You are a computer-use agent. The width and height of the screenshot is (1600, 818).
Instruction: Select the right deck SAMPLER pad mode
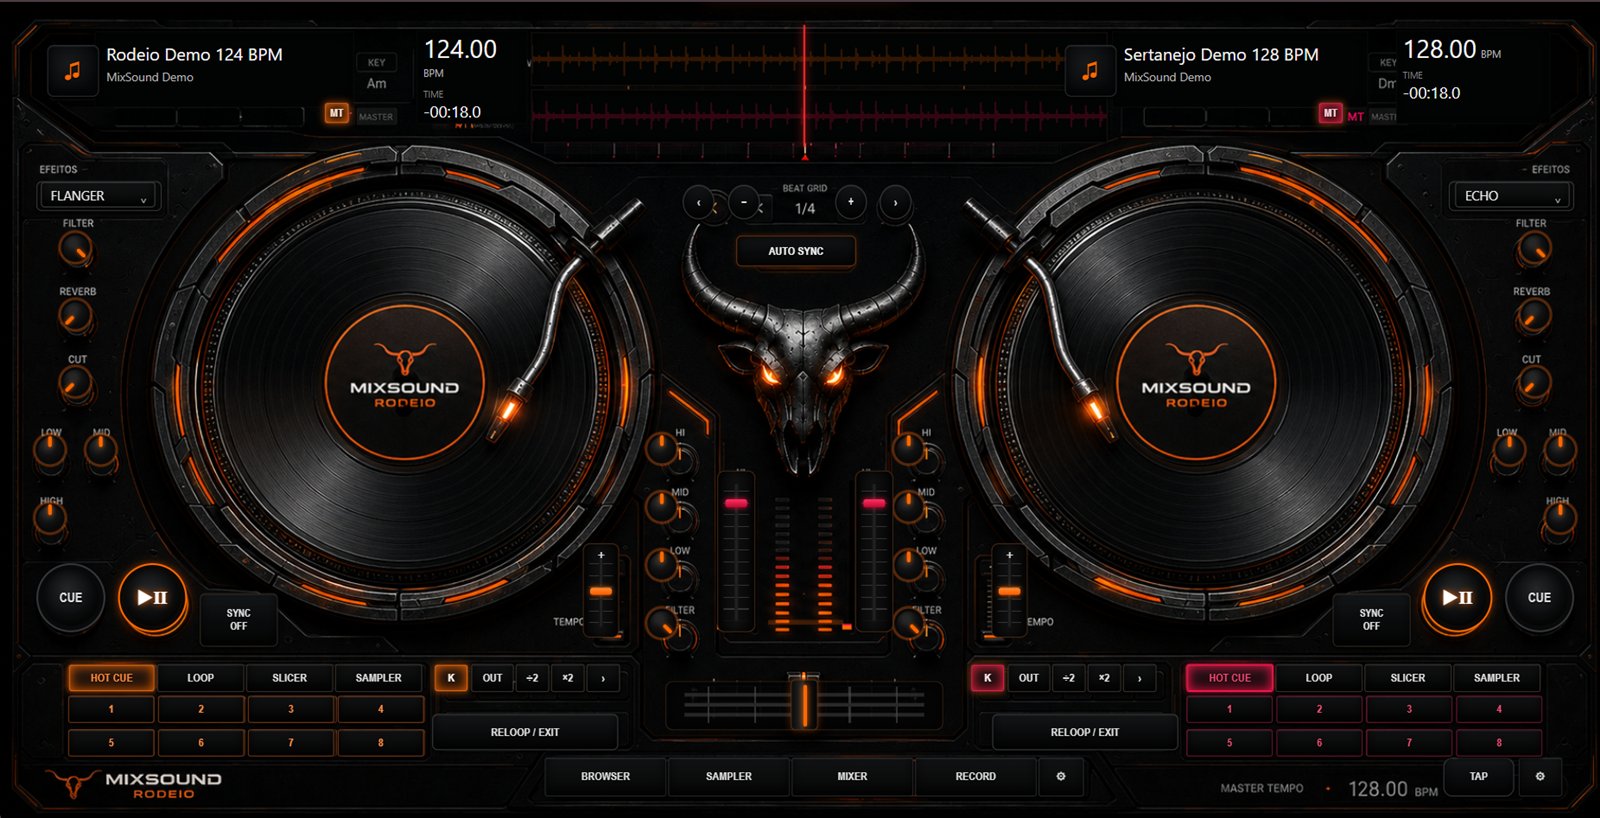[x=1497, y=678]
